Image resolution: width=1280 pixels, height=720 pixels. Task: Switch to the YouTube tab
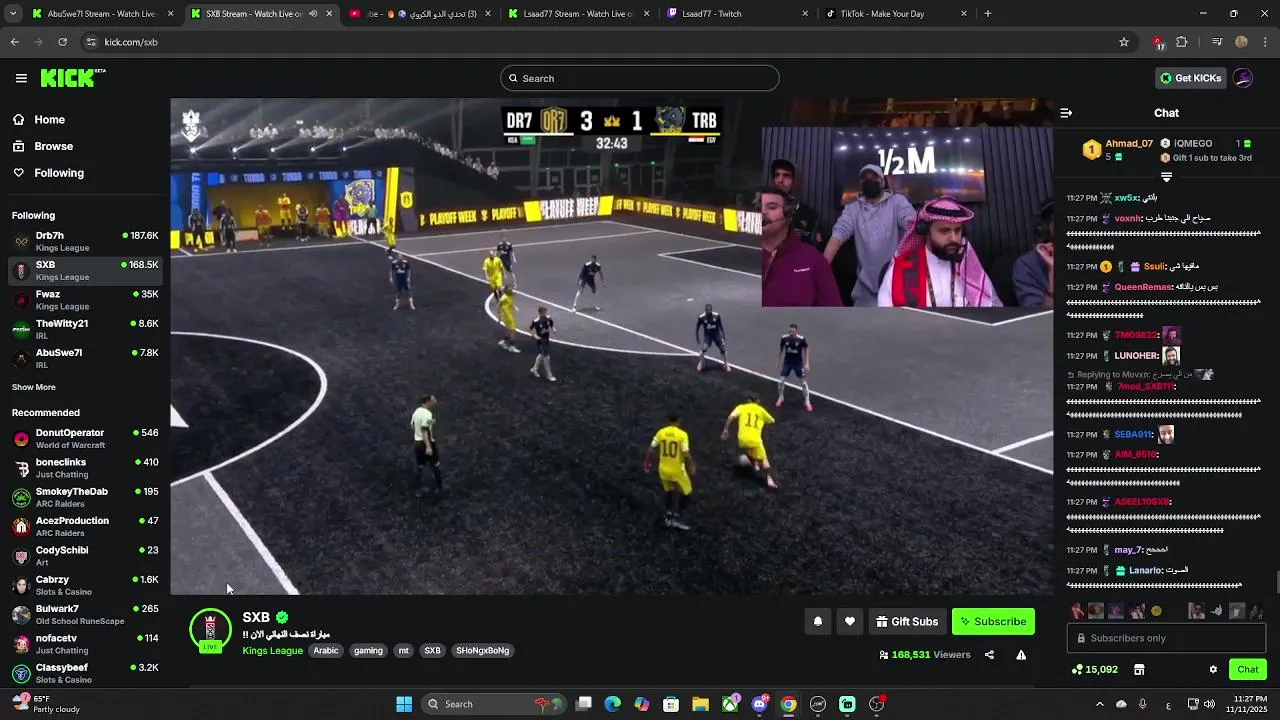pos(418,14)
